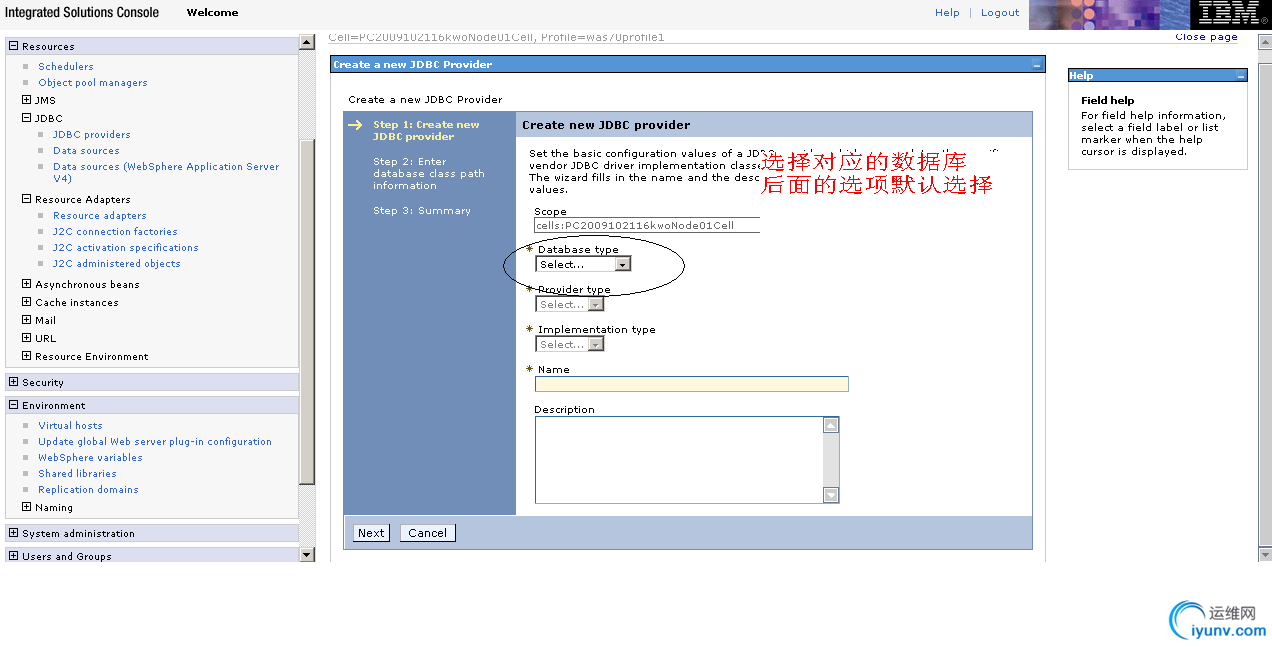The width and height of the screenshot is (1272, 647).
Task: Click the Cancel button
Action: [428, 533]
